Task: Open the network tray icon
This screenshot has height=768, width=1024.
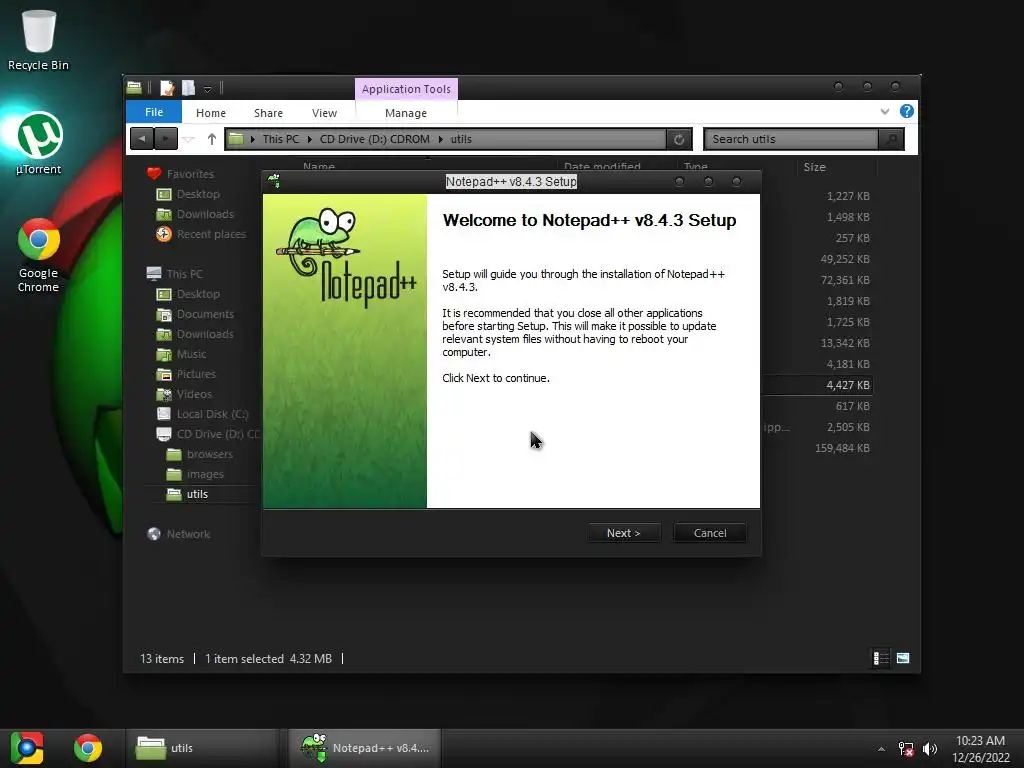Action: (906, 749)
